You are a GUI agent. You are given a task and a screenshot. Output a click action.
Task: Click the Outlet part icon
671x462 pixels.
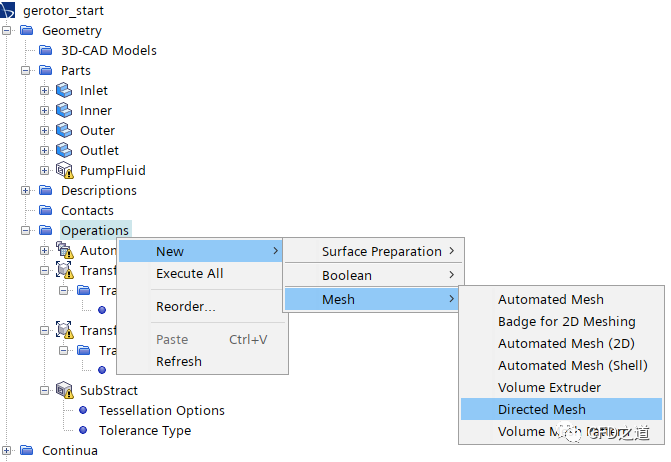click(64, 151)
